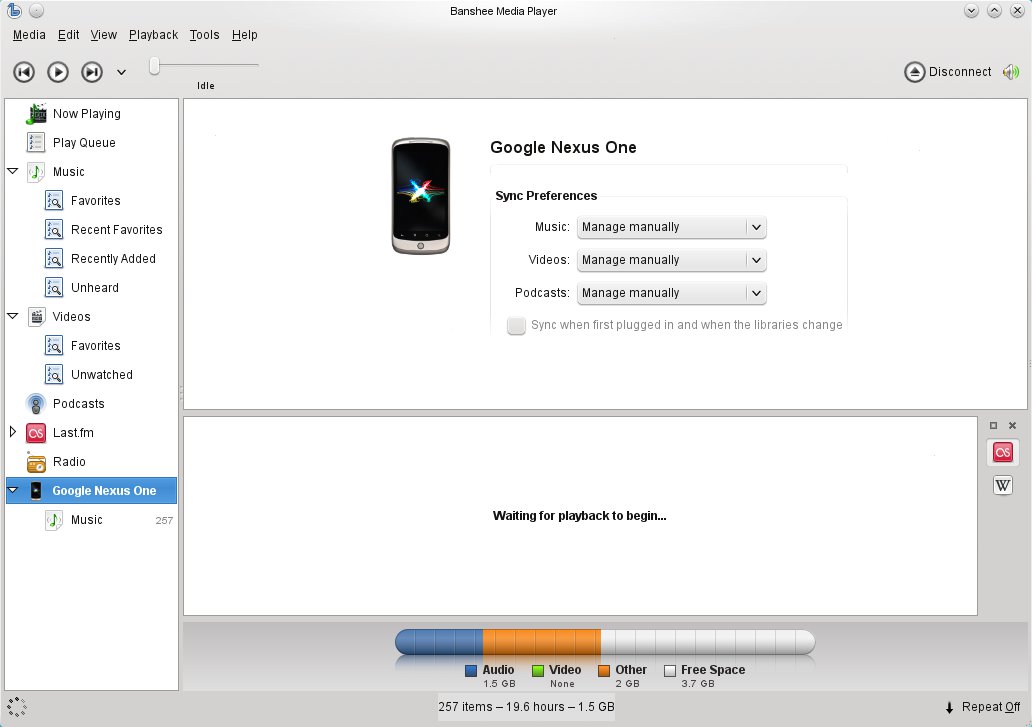The width and height of the screenshot is (1032, 727).
Task: Open Podcasts in the sidebar
Action: (x=78, y=404)
